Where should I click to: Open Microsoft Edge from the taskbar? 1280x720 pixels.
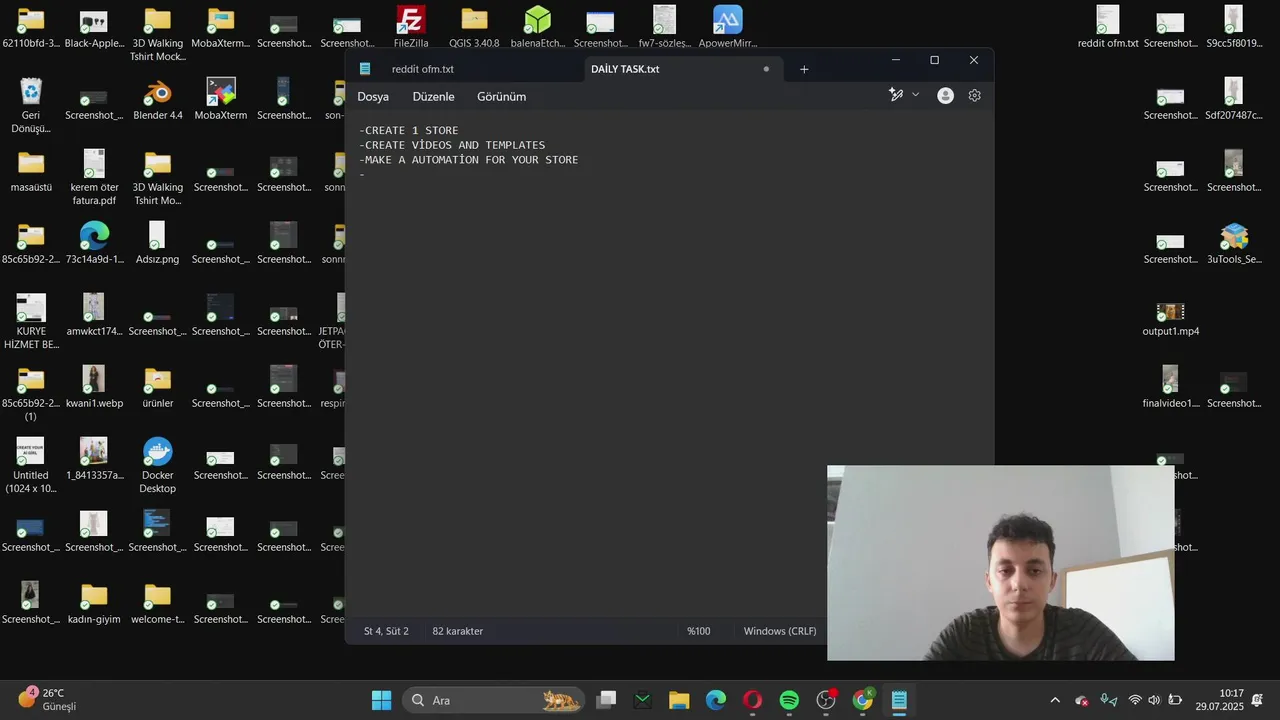[716, 700]
